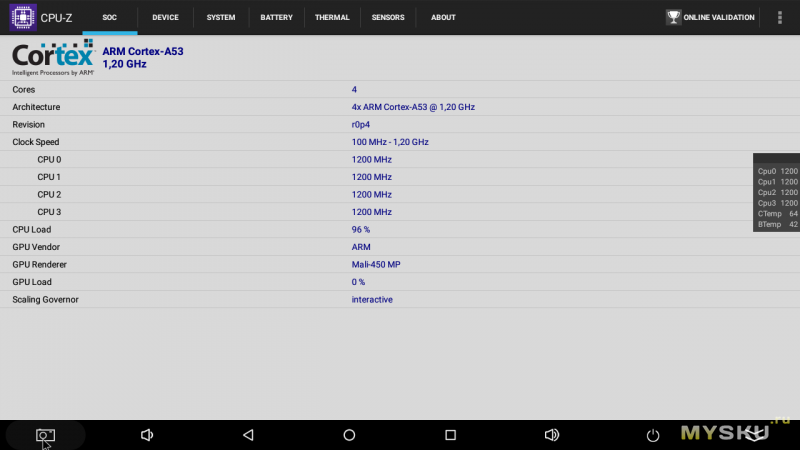Click the CTemp 64 overlay reading
This screenshot has width=800, height=450.
778,214
